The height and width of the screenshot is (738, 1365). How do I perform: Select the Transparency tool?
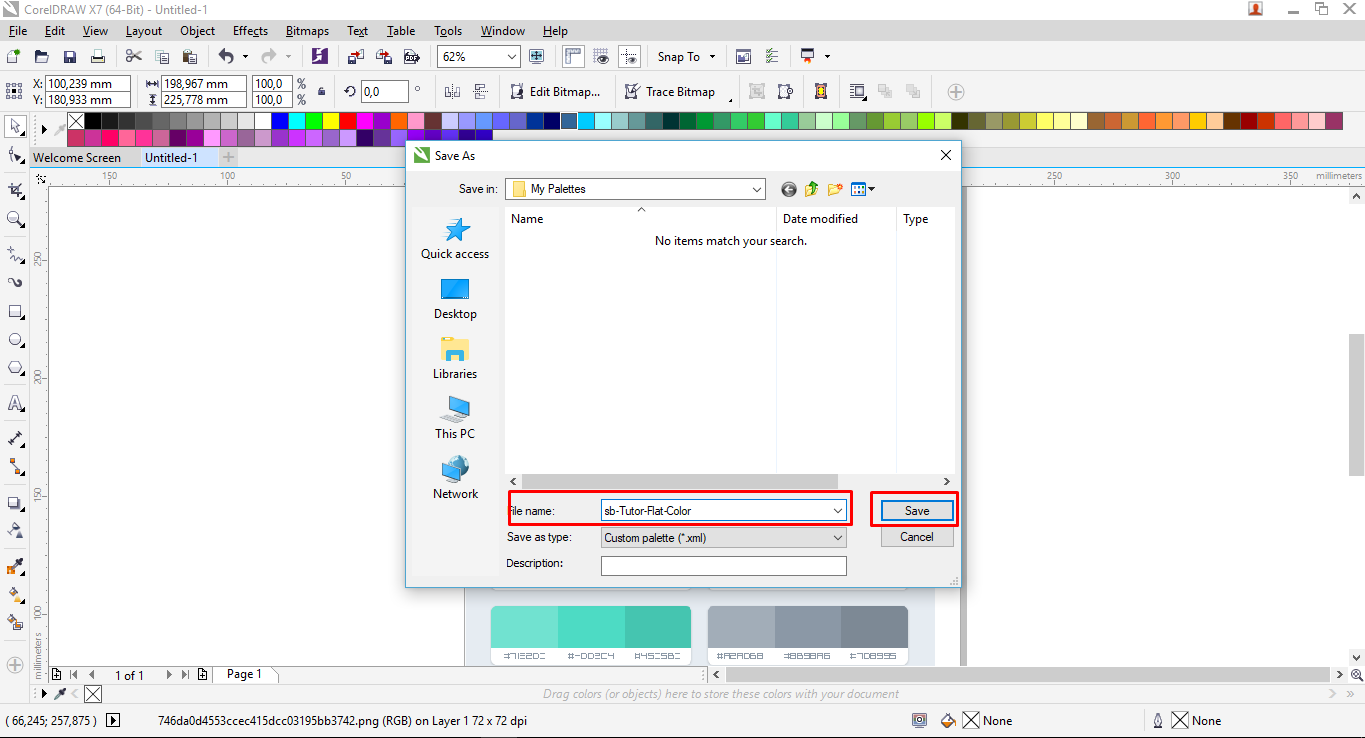click(15, 530)
